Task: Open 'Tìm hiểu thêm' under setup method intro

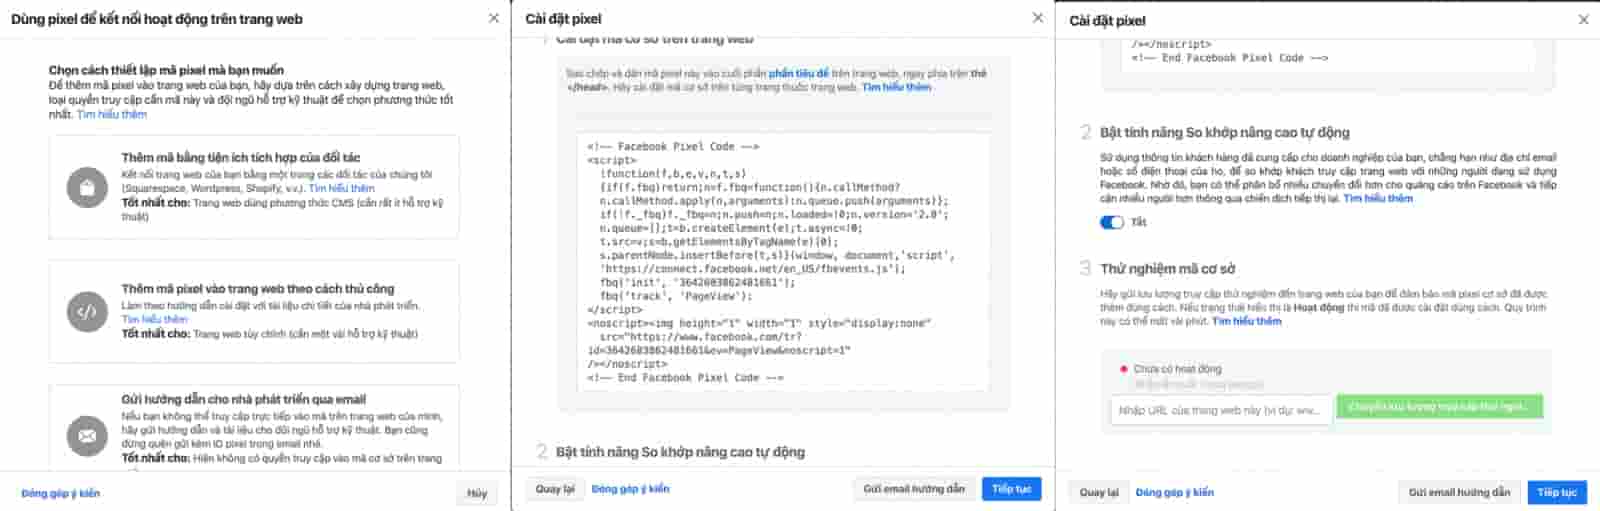Action: pos(112,114)
